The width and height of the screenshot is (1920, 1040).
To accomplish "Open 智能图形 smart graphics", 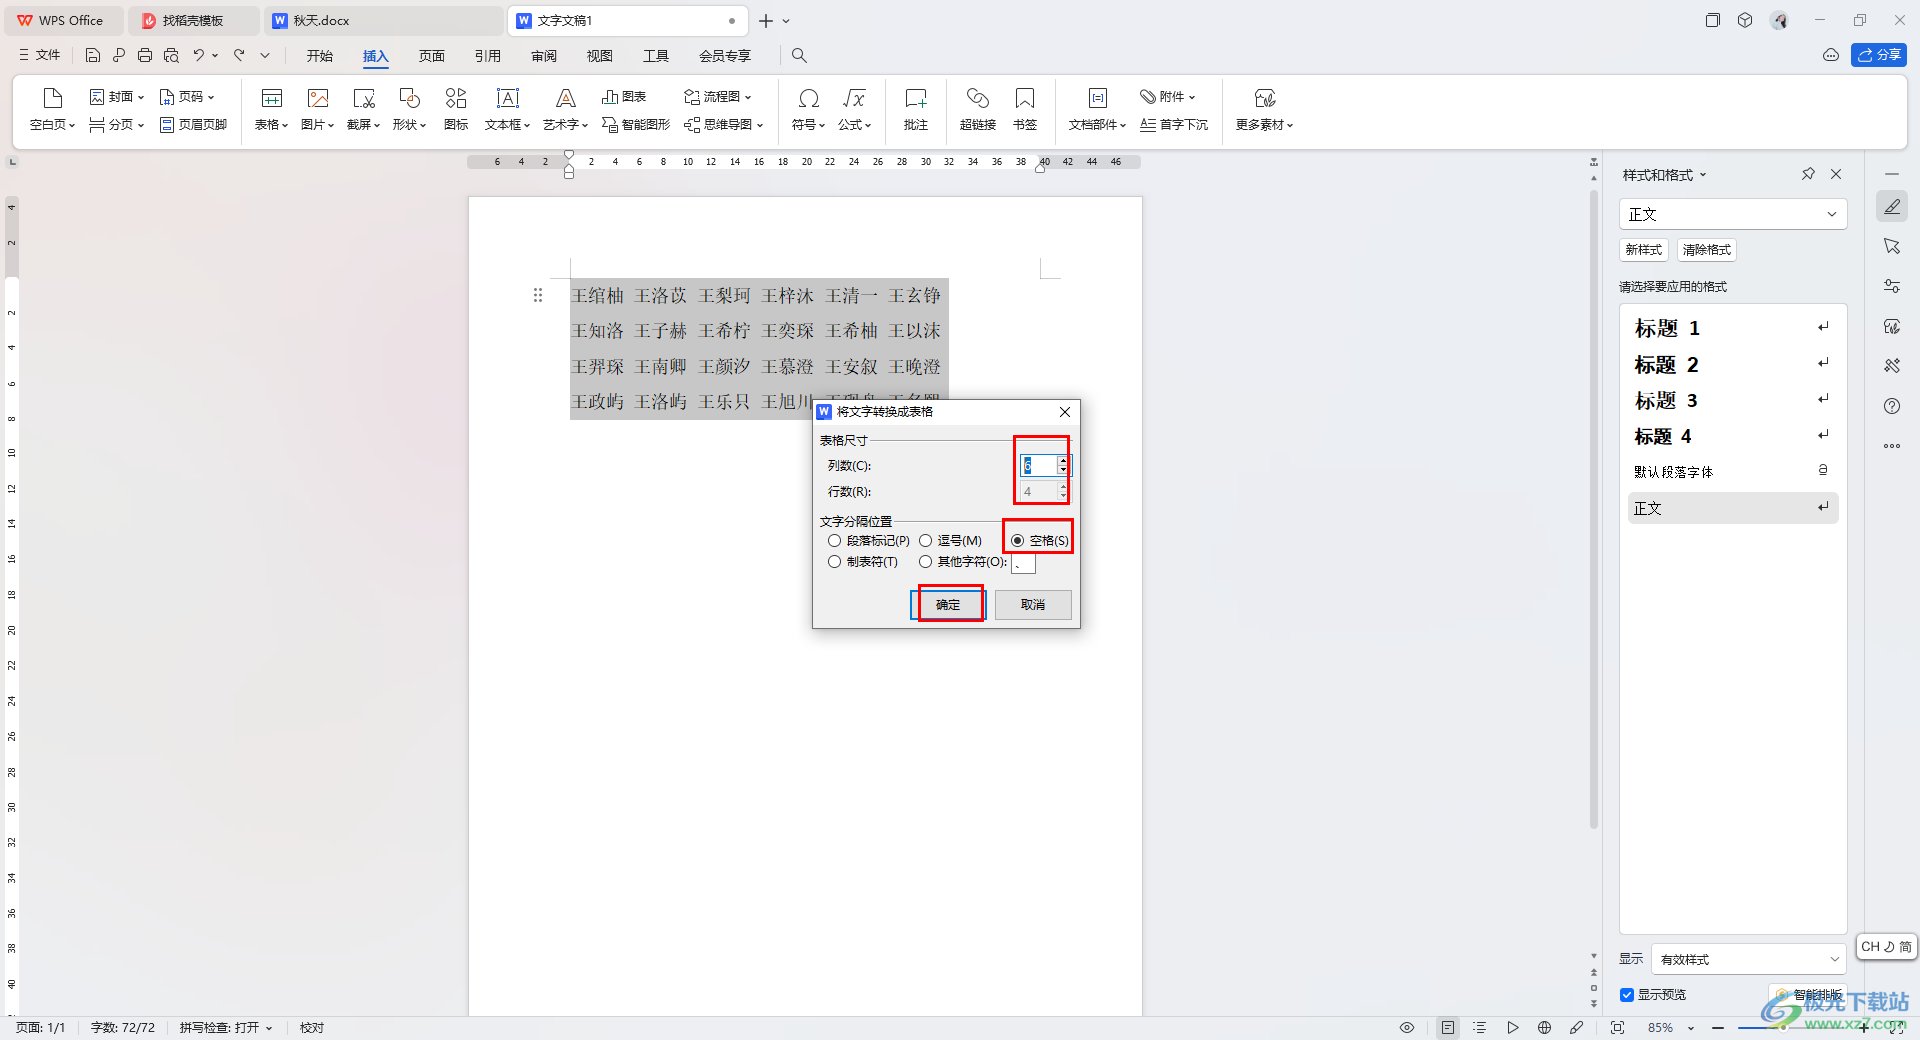I will [636, 125].
